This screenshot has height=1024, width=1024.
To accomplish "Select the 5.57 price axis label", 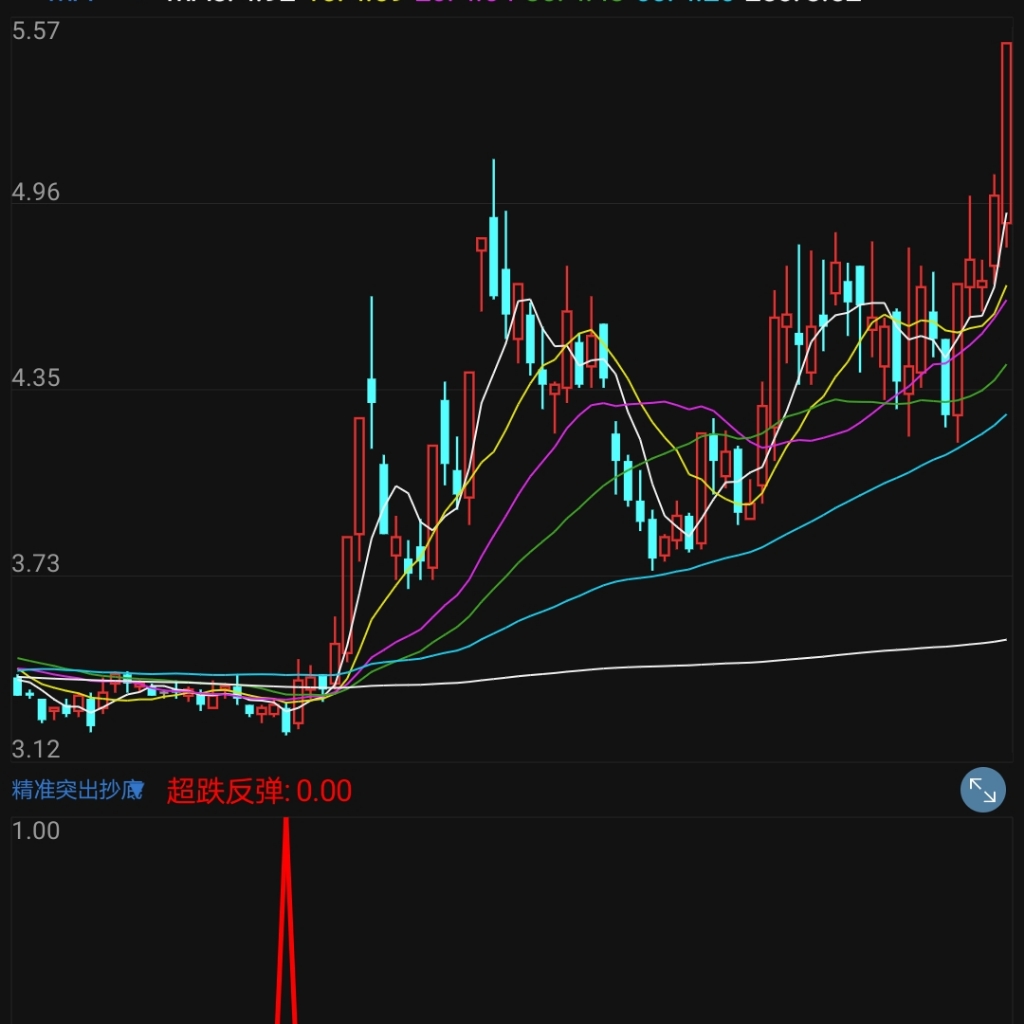I will (36, 31).
